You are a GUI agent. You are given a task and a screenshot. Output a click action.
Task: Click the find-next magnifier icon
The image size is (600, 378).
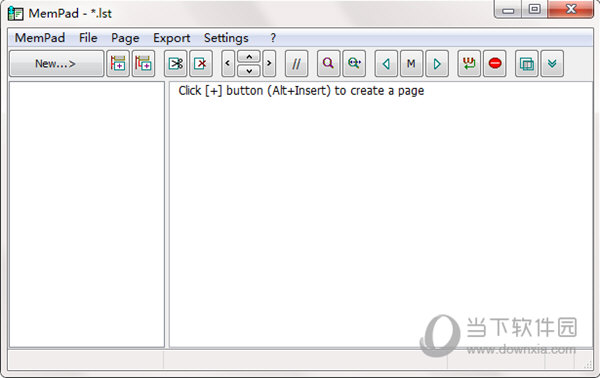[354, 64]
